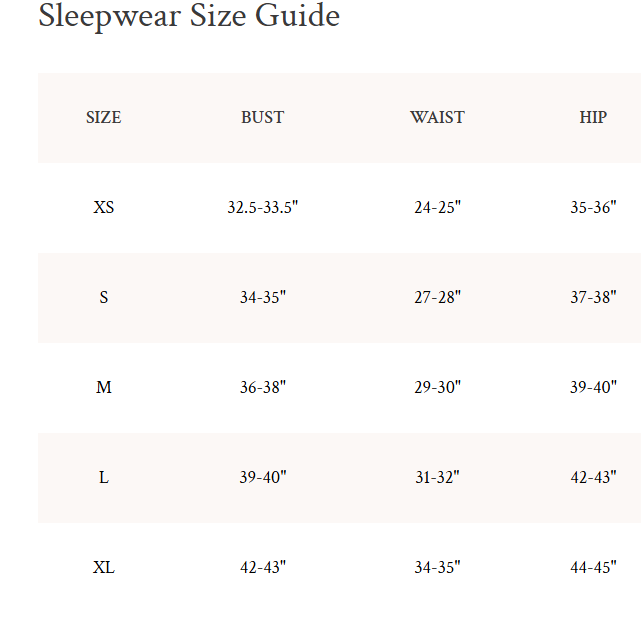Viewport: 641px width, 617px height.
Task: Select the SIZE column header
Action: [x=103, y=118]
